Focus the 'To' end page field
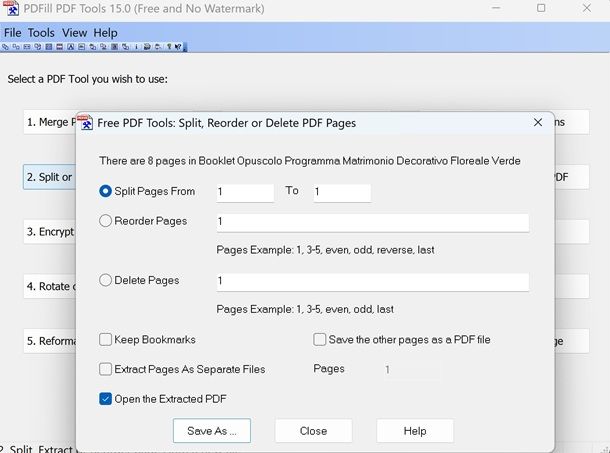The height and width of the screenshot is (453, 610). 342,193
